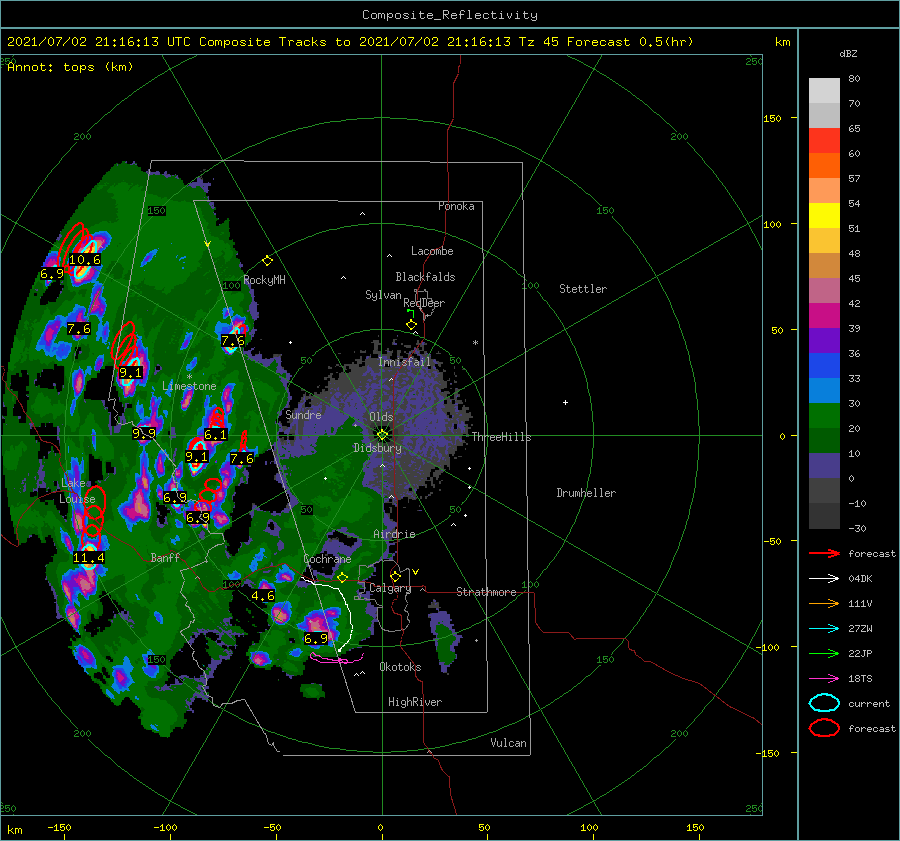Click the dBZ legend heading
900x841 pixels.
(x=848, y=54)
